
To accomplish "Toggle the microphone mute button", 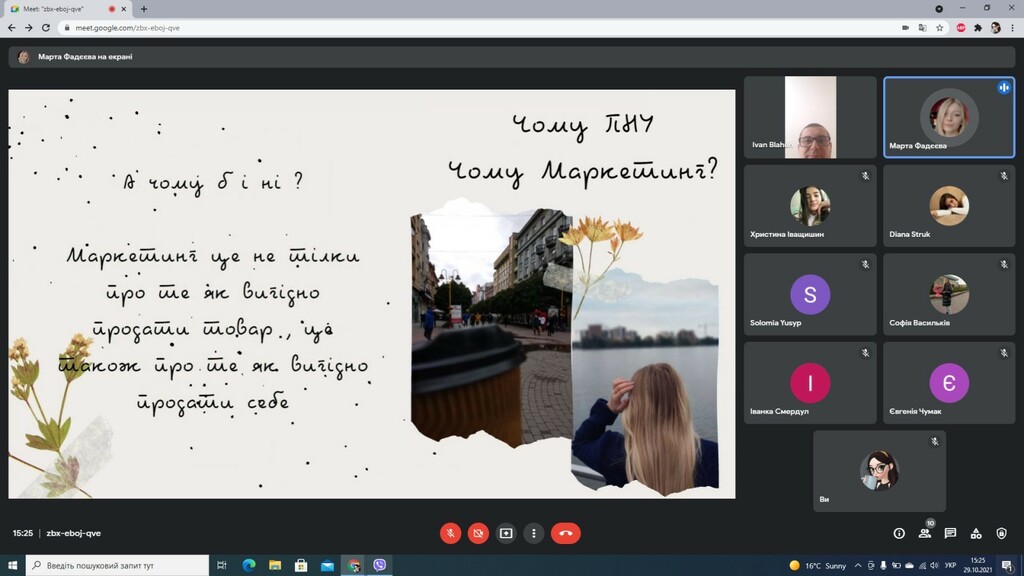I will click(x=450, y=533).
